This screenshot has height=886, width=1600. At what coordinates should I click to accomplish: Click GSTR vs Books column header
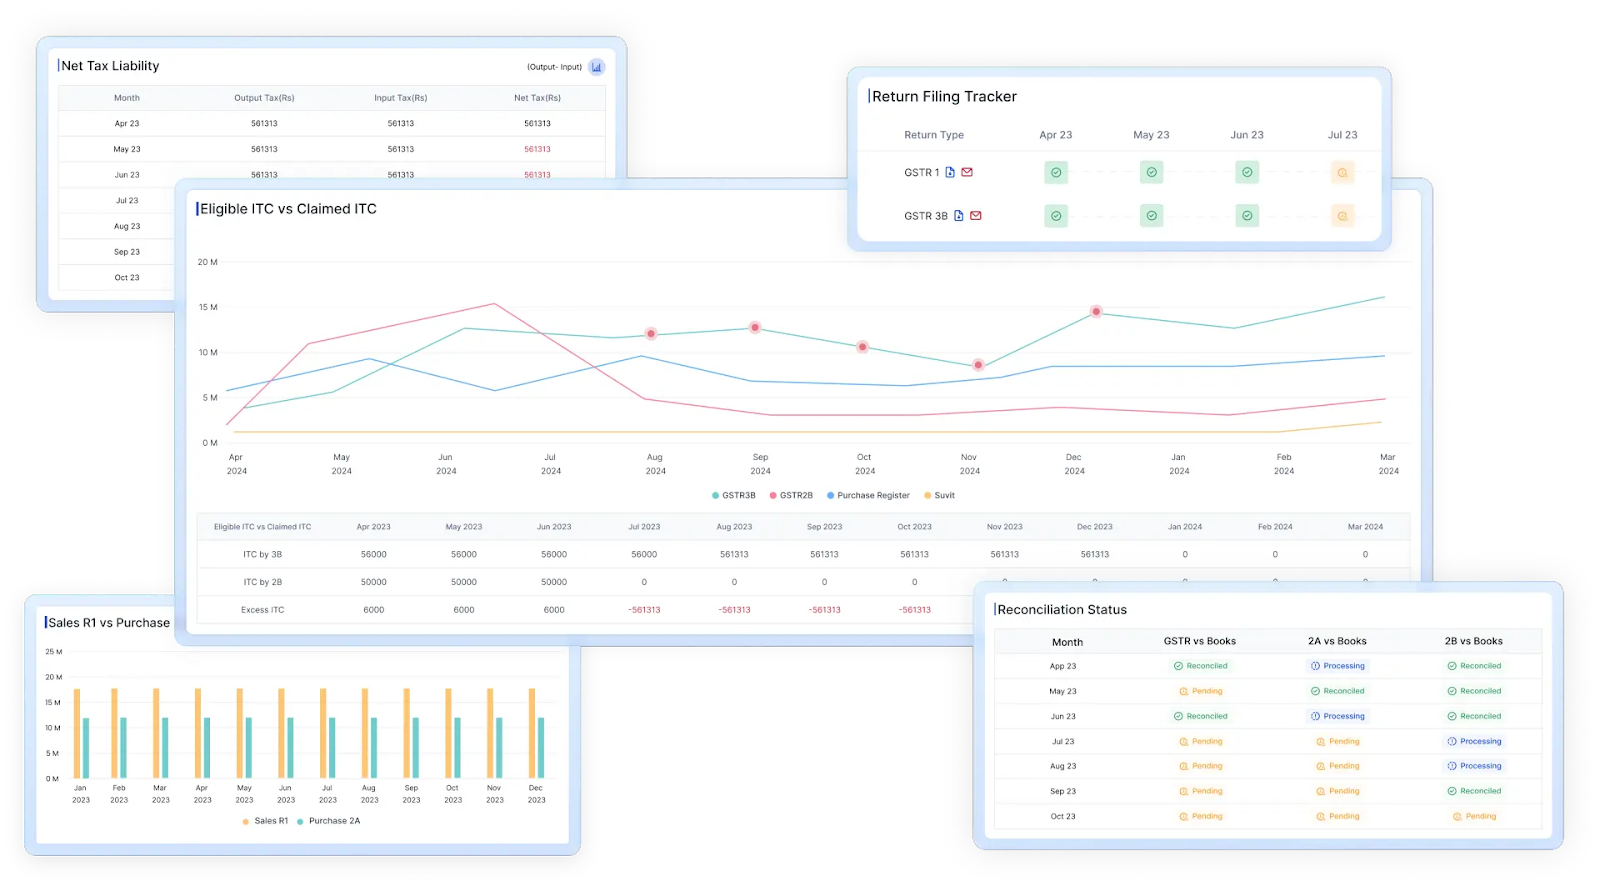(x=1200, y=641)
